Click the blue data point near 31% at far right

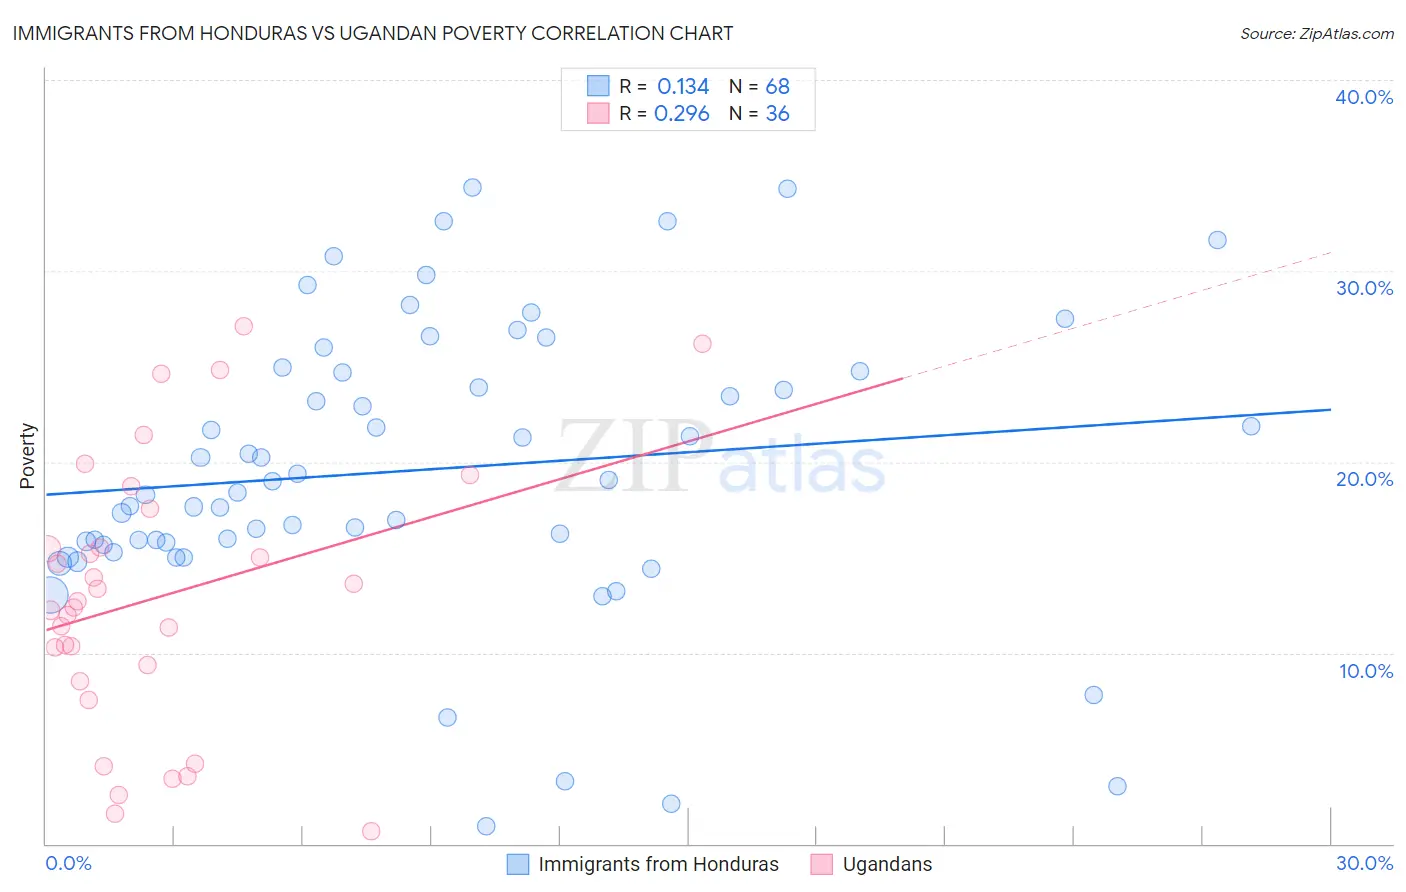pyautogui.click(x=1217, y=240)
